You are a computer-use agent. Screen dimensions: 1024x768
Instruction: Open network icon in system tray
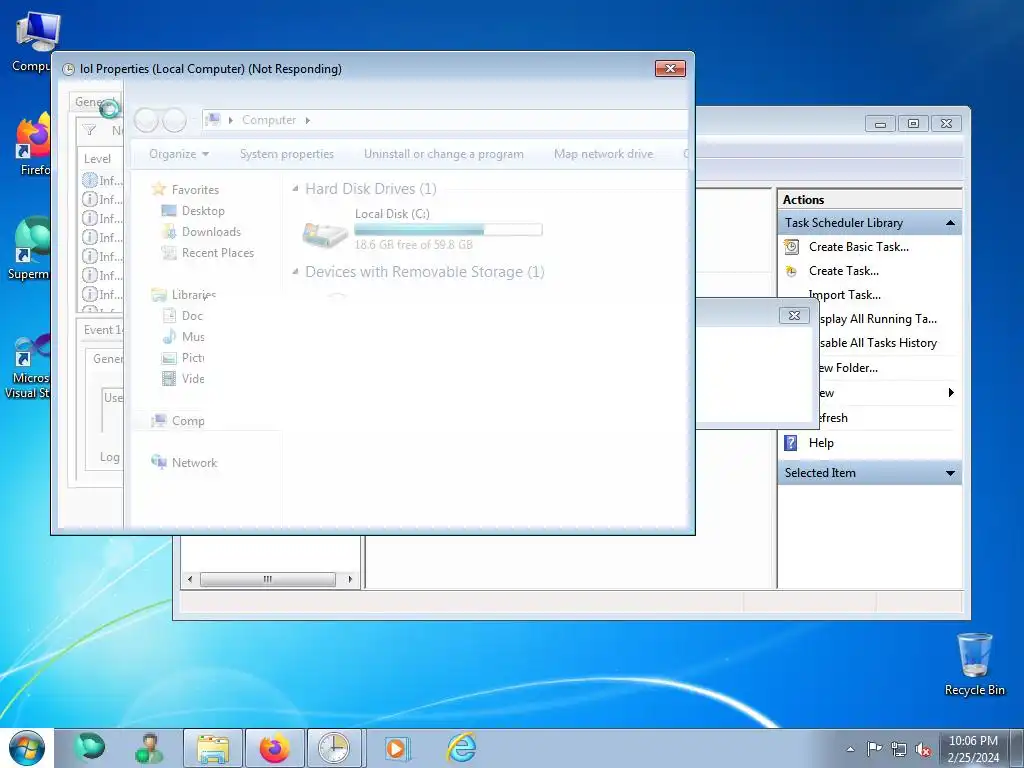(x=899, y=750)
